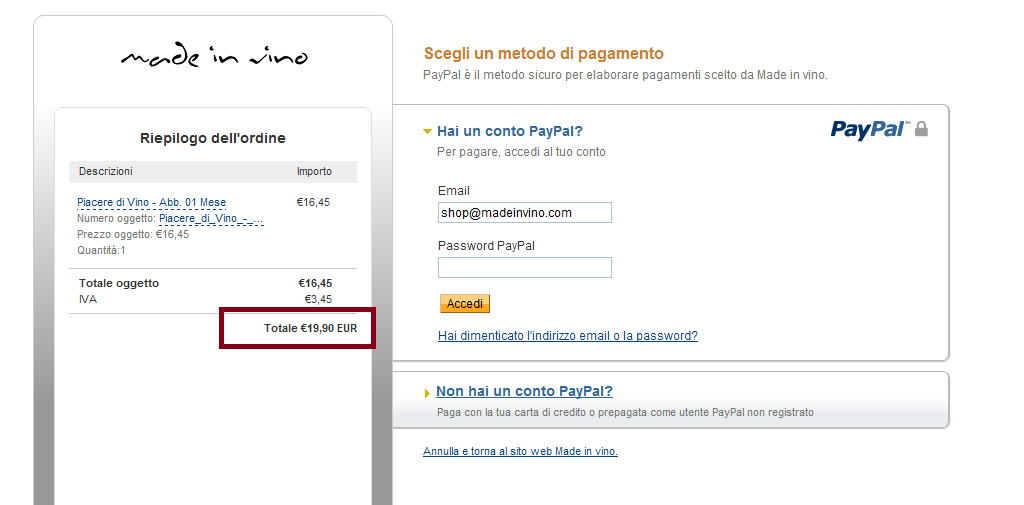Viewport: 1024px width, 505px height.
Task: Click the Importo column header
Action: coord(314,172)
